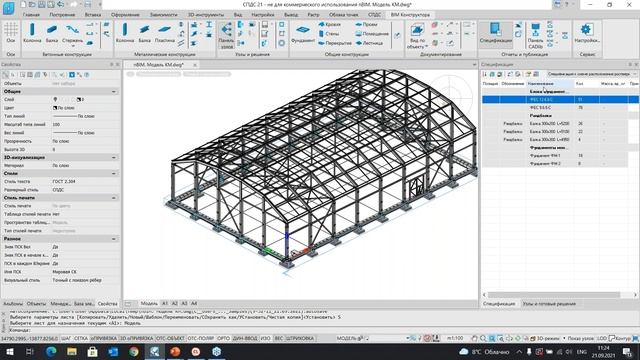Viewport: 640px width, 360px height.
Task: Click the Цвет По слою color value
Action: (x=85, y=108)
